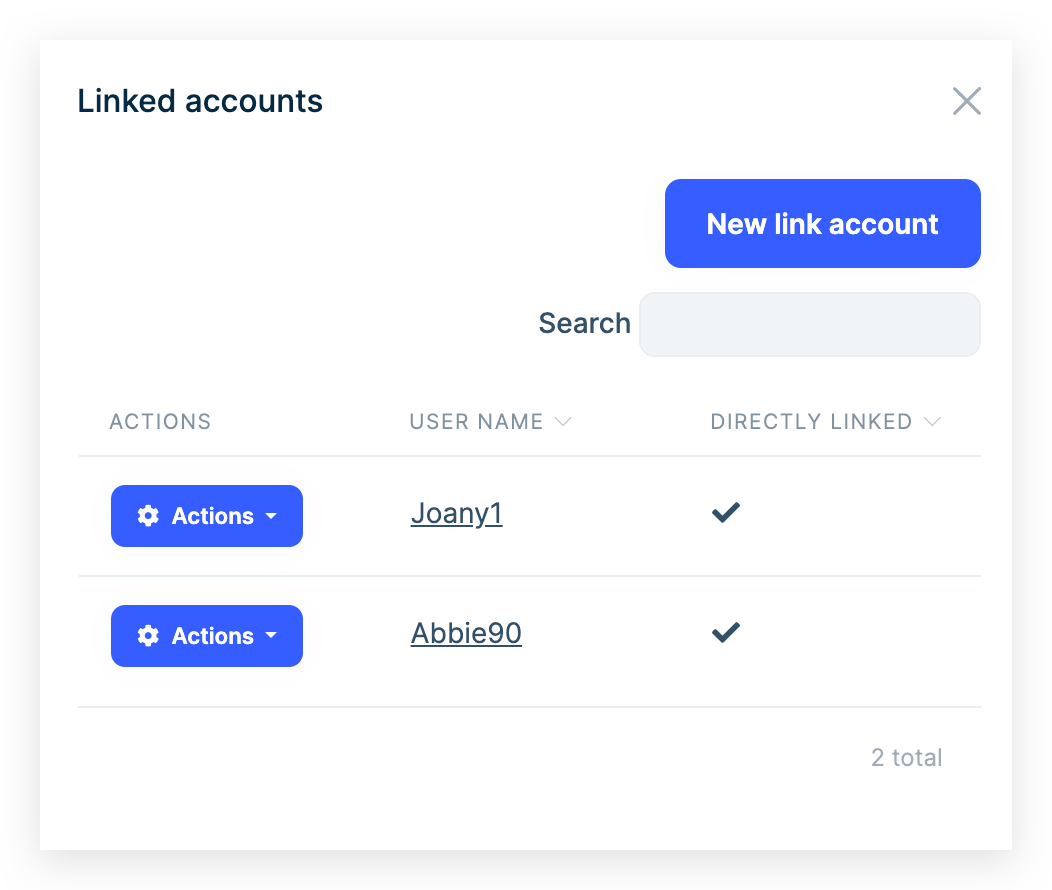Click the checkmark in Abbie90's Directly Linked cell
Viewport: 1052px width, 890px height.
(725, 632)
